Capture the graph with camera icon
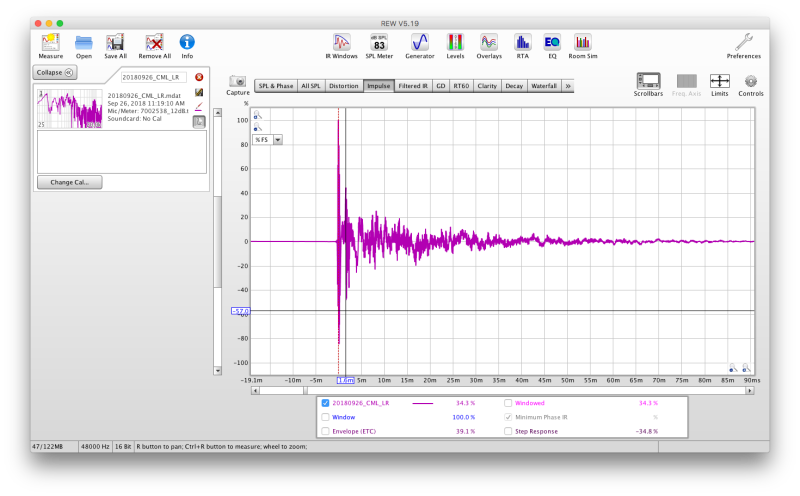This screenshot has height=496, width=800. tap(238, 85)
